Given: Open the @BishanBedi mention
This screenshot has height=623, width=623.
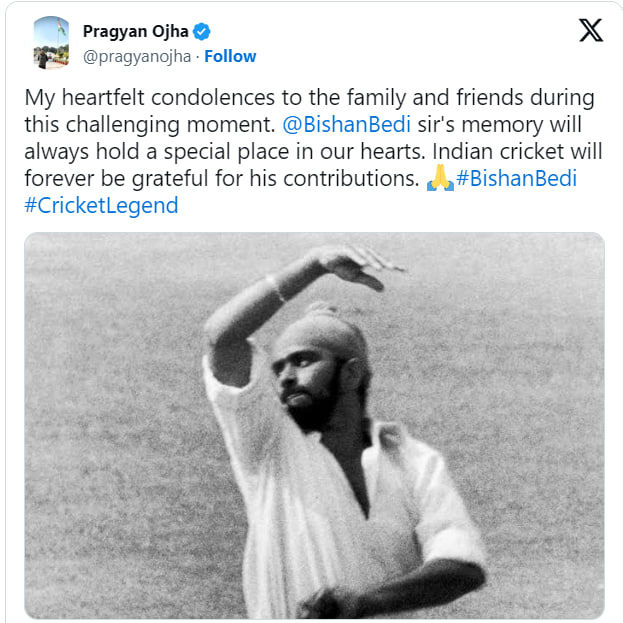Looking at the screenshot, I should (x=346, y=124).
